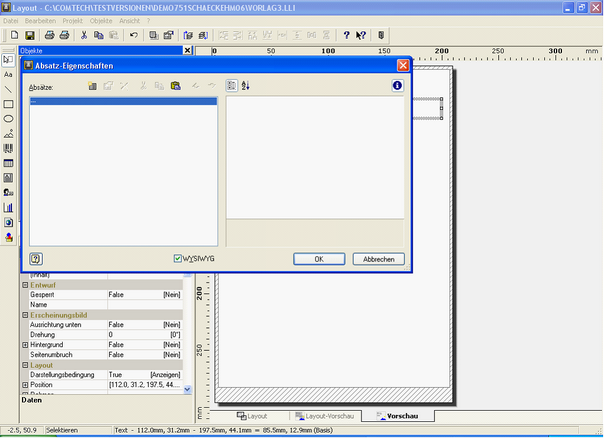The image size is (604, 438).
Task: Close the Absatz-Eigenschaften dialog
Action: pyautogui.click(x=403, y=65)
